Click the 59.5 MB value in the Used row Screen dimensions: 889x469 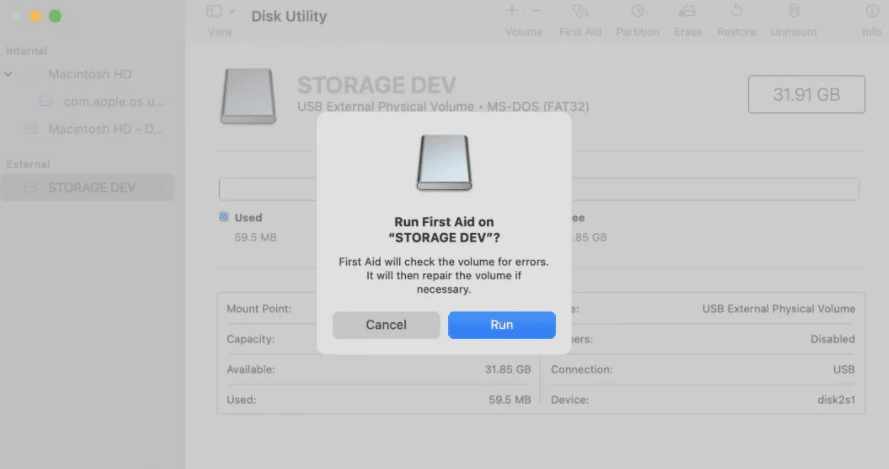(510, 400)
